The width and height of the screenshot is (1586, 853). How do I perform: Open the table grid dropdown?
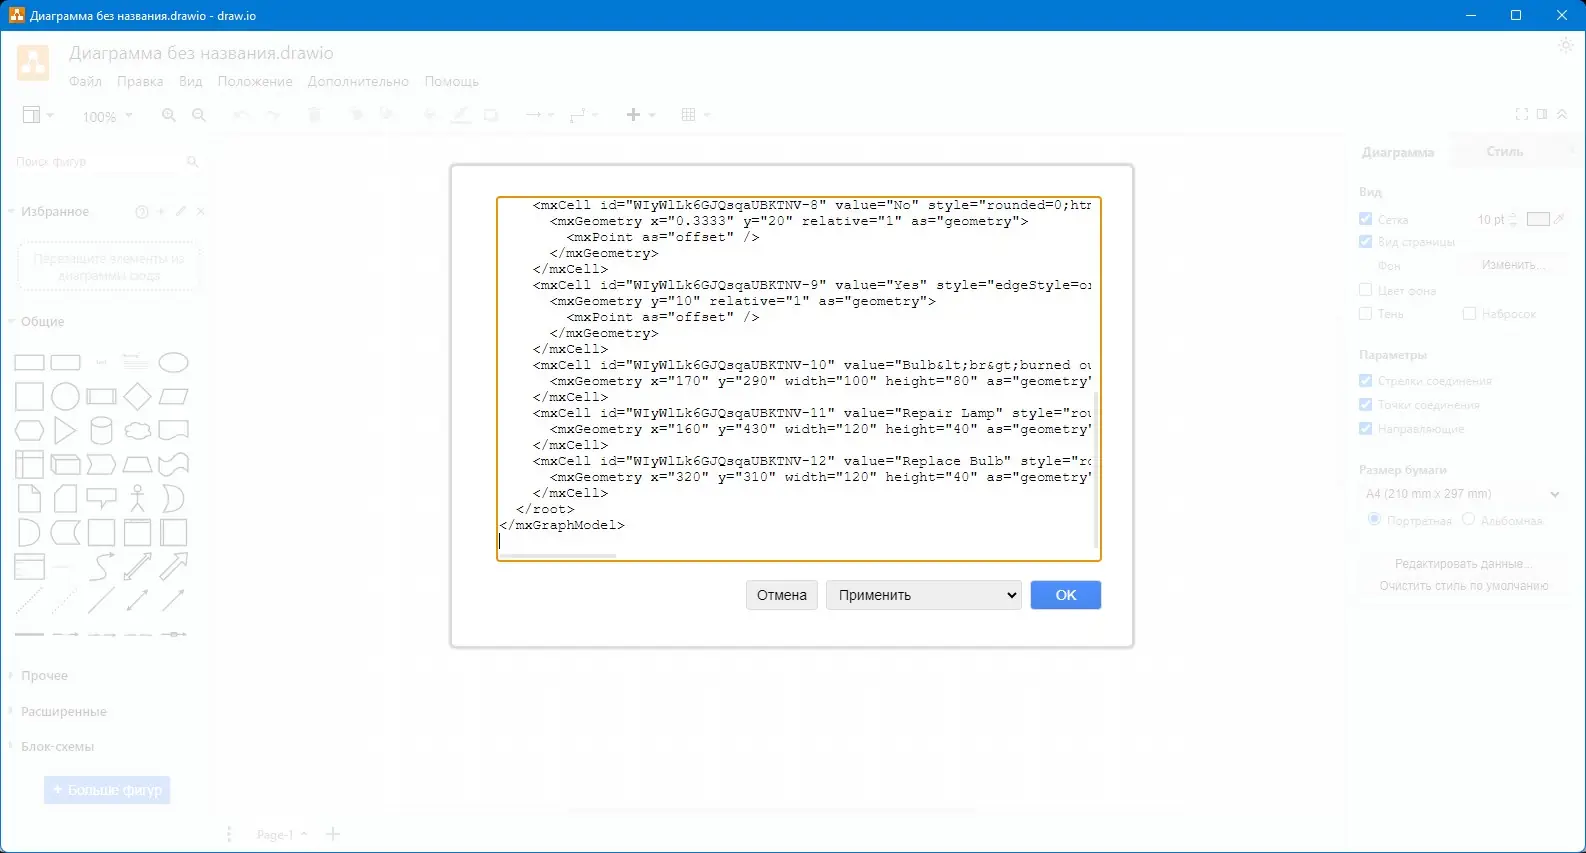pos(695,115)
